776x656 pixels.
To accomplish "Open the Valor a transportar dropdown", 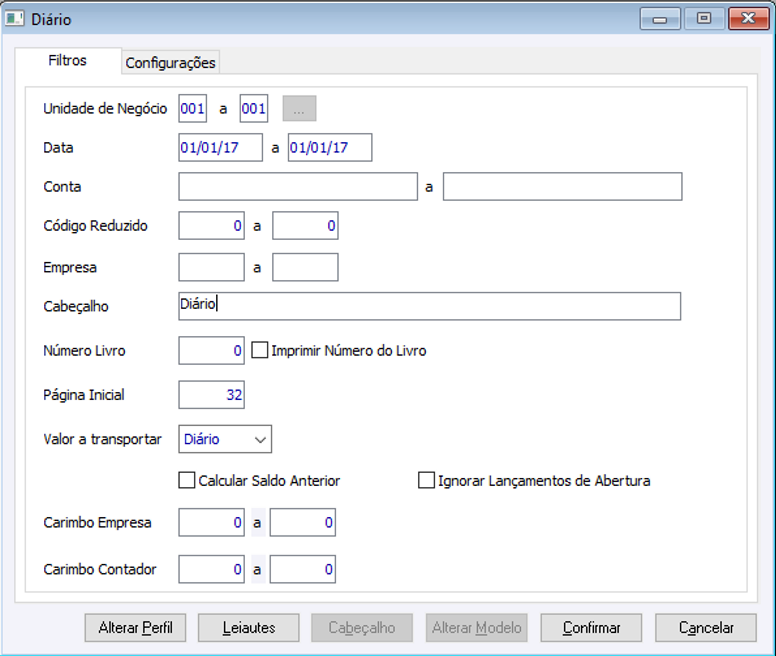I will click(x=225, y=439).
